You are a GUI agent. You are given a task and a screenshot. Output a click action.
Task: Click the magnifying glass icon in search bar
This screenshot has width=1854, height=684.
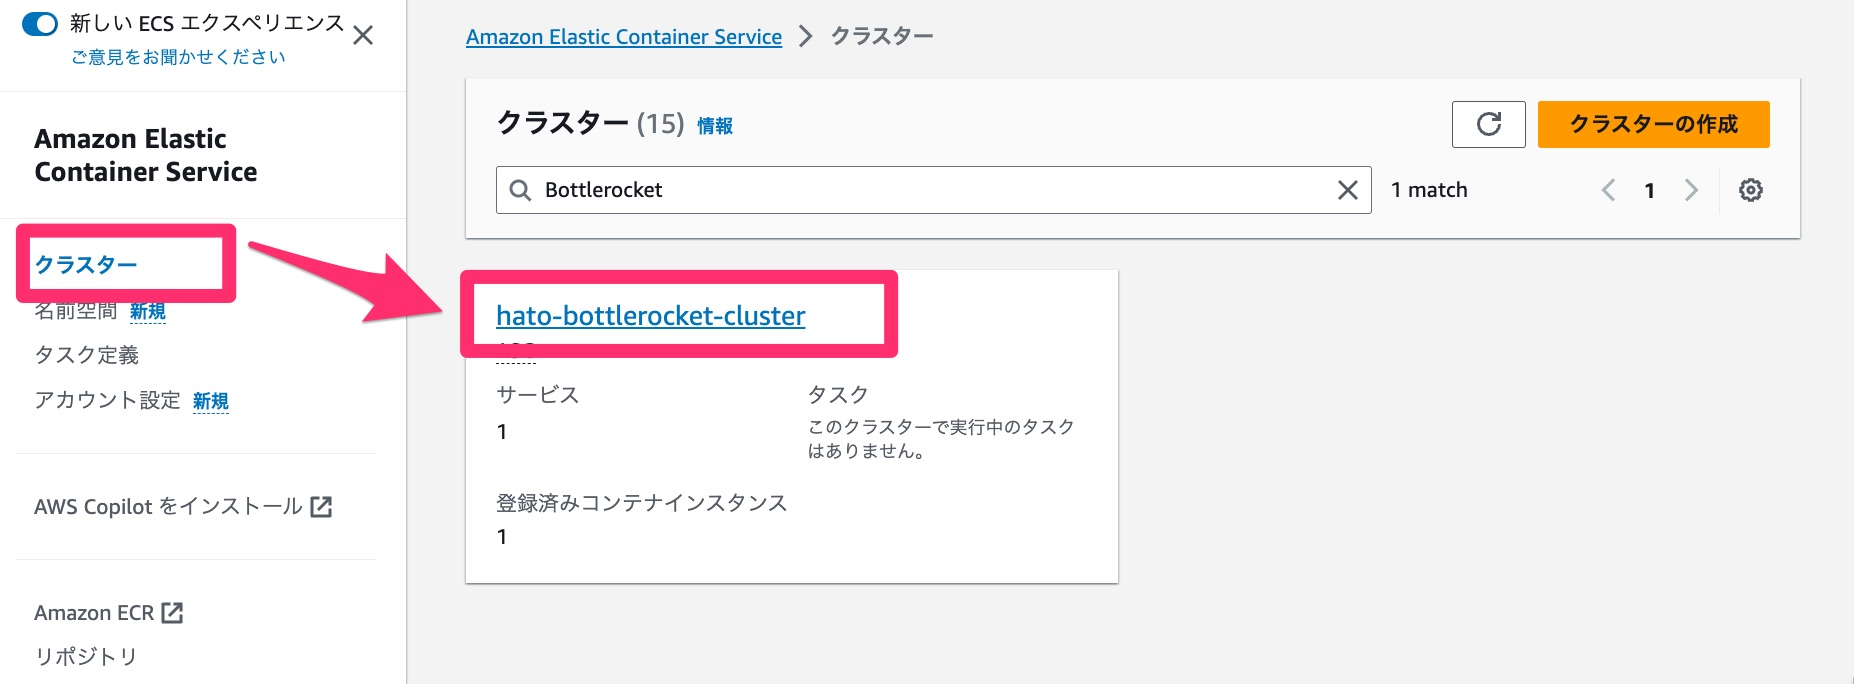pos(520,189)
